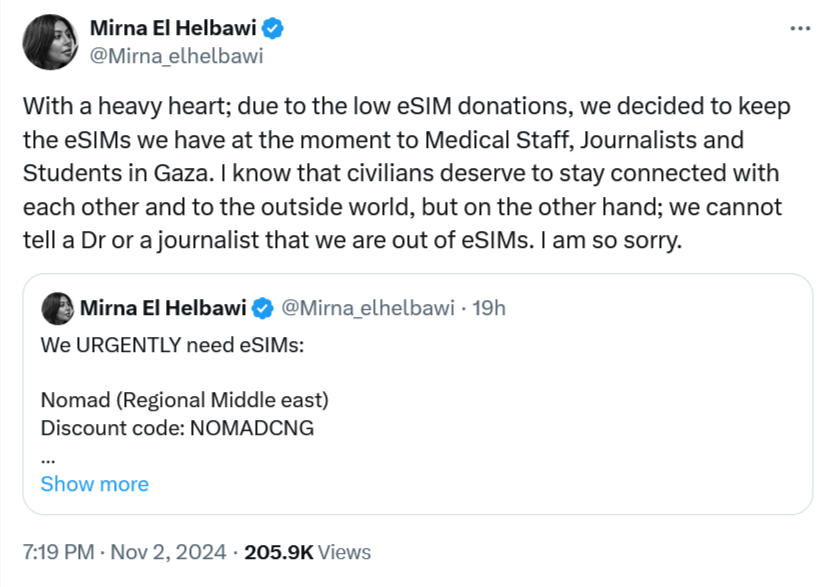The image size is (835, 587).
Task: Open the quoted tweet's 19h timestamp
Action: click(488, 307)
